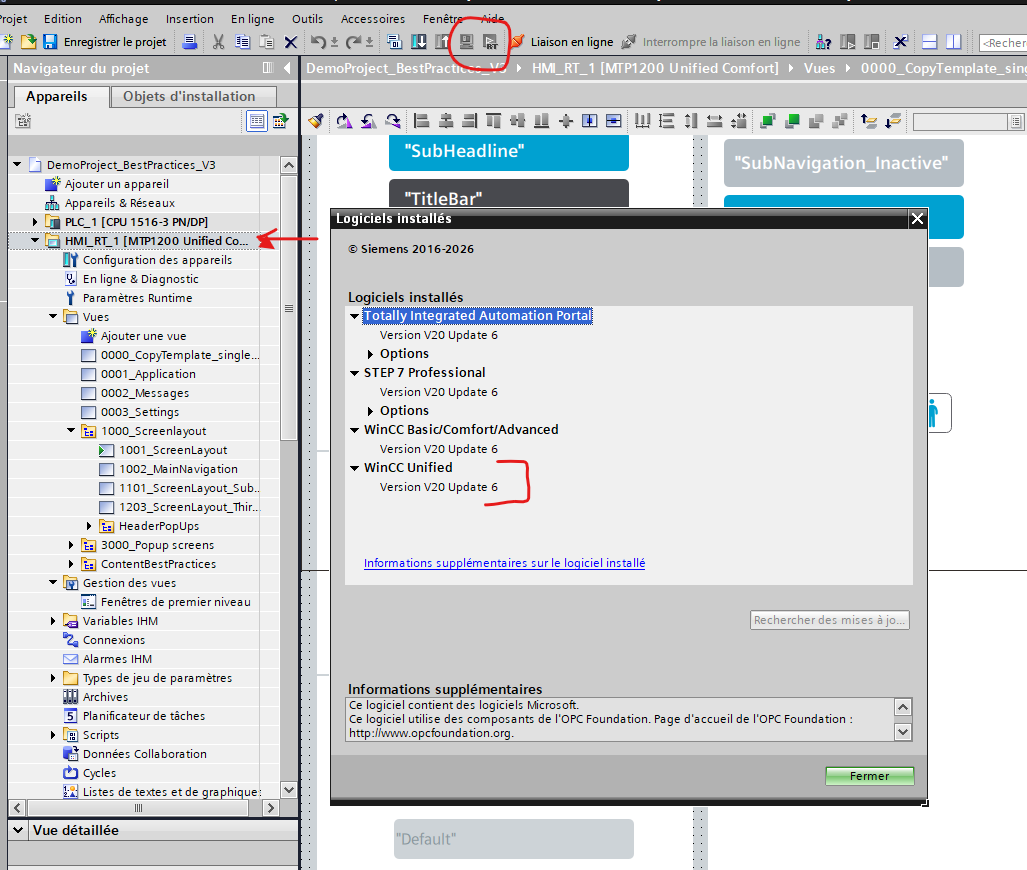This screenshot has width=1027, height=870.
Task: Open Paramètres Runtime item
Action: (137, 297)
